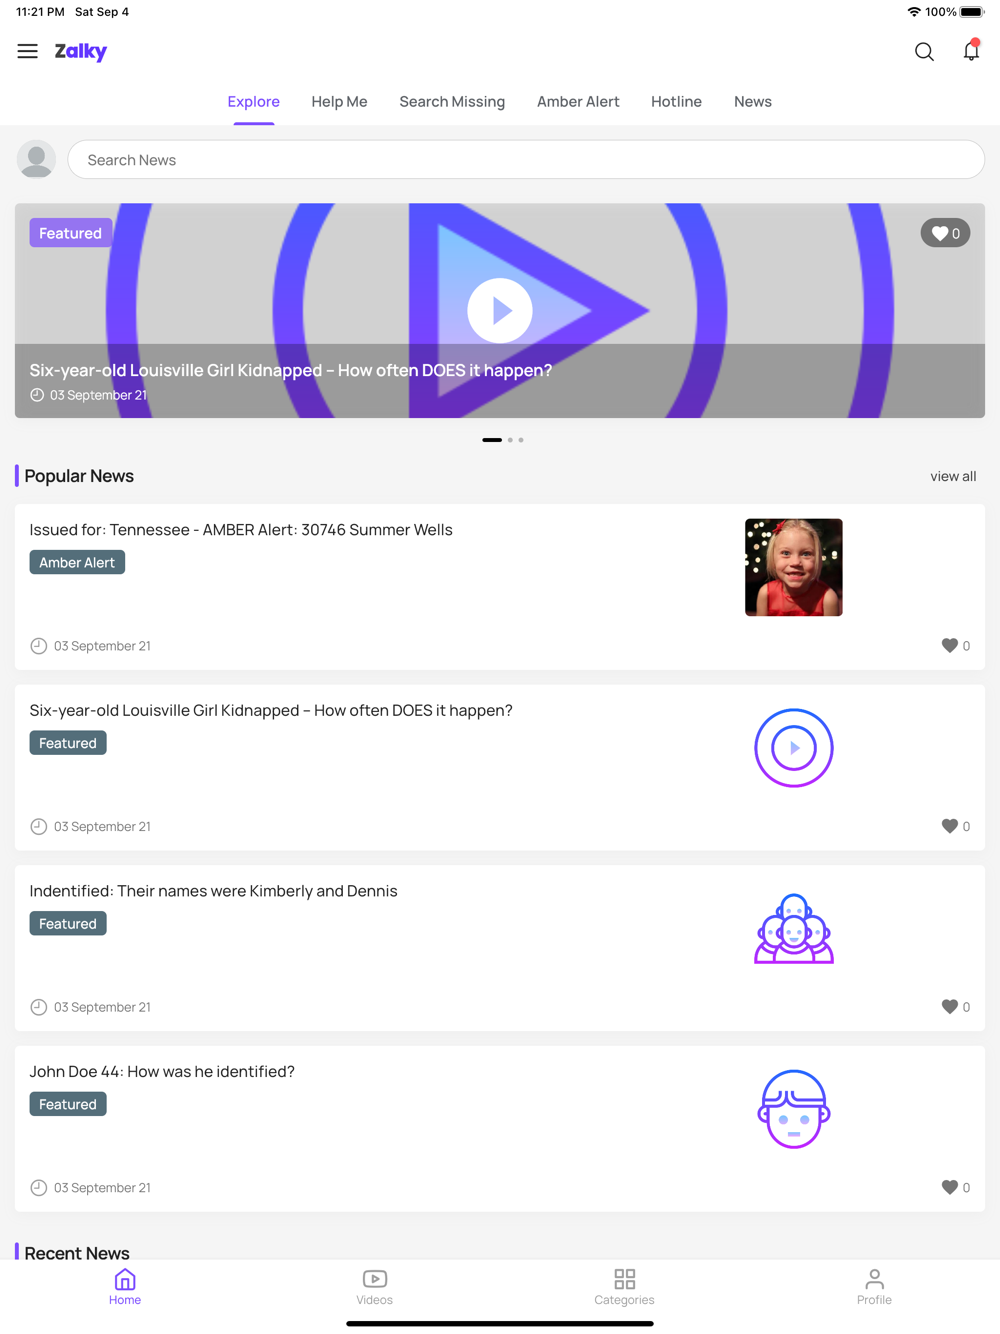Open the Search Missing tab

(x=452, y=102)
